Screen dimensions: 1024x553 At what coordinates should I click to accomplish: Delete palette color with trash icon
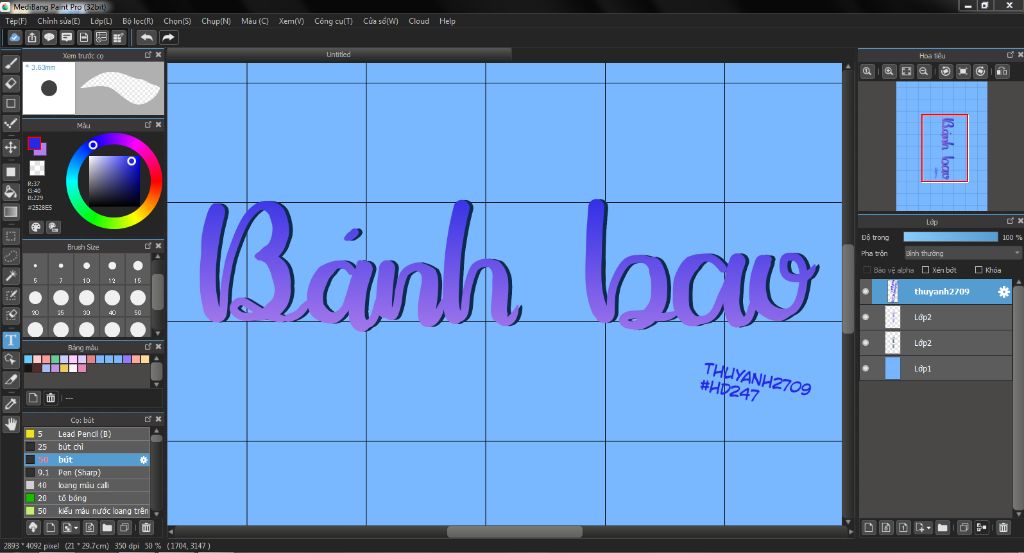point(50,398)
